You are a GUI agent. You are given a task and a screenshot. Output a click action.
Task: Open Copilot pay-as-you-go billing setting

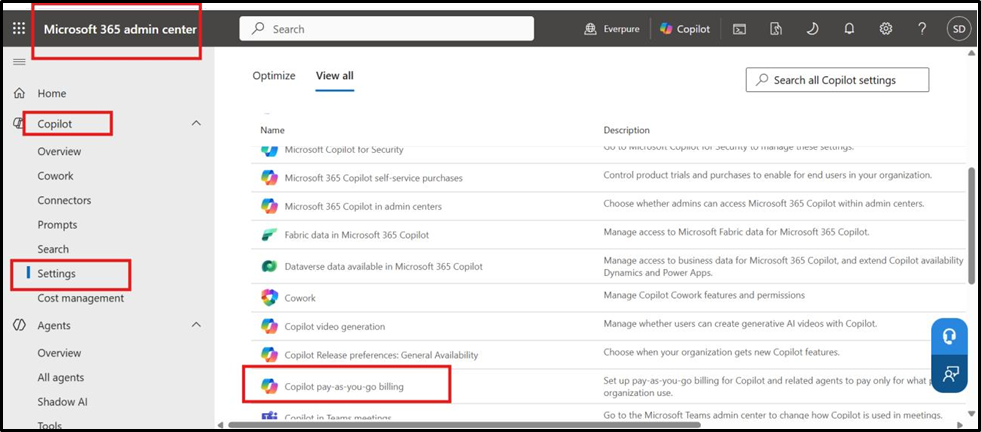click(344, 386)
